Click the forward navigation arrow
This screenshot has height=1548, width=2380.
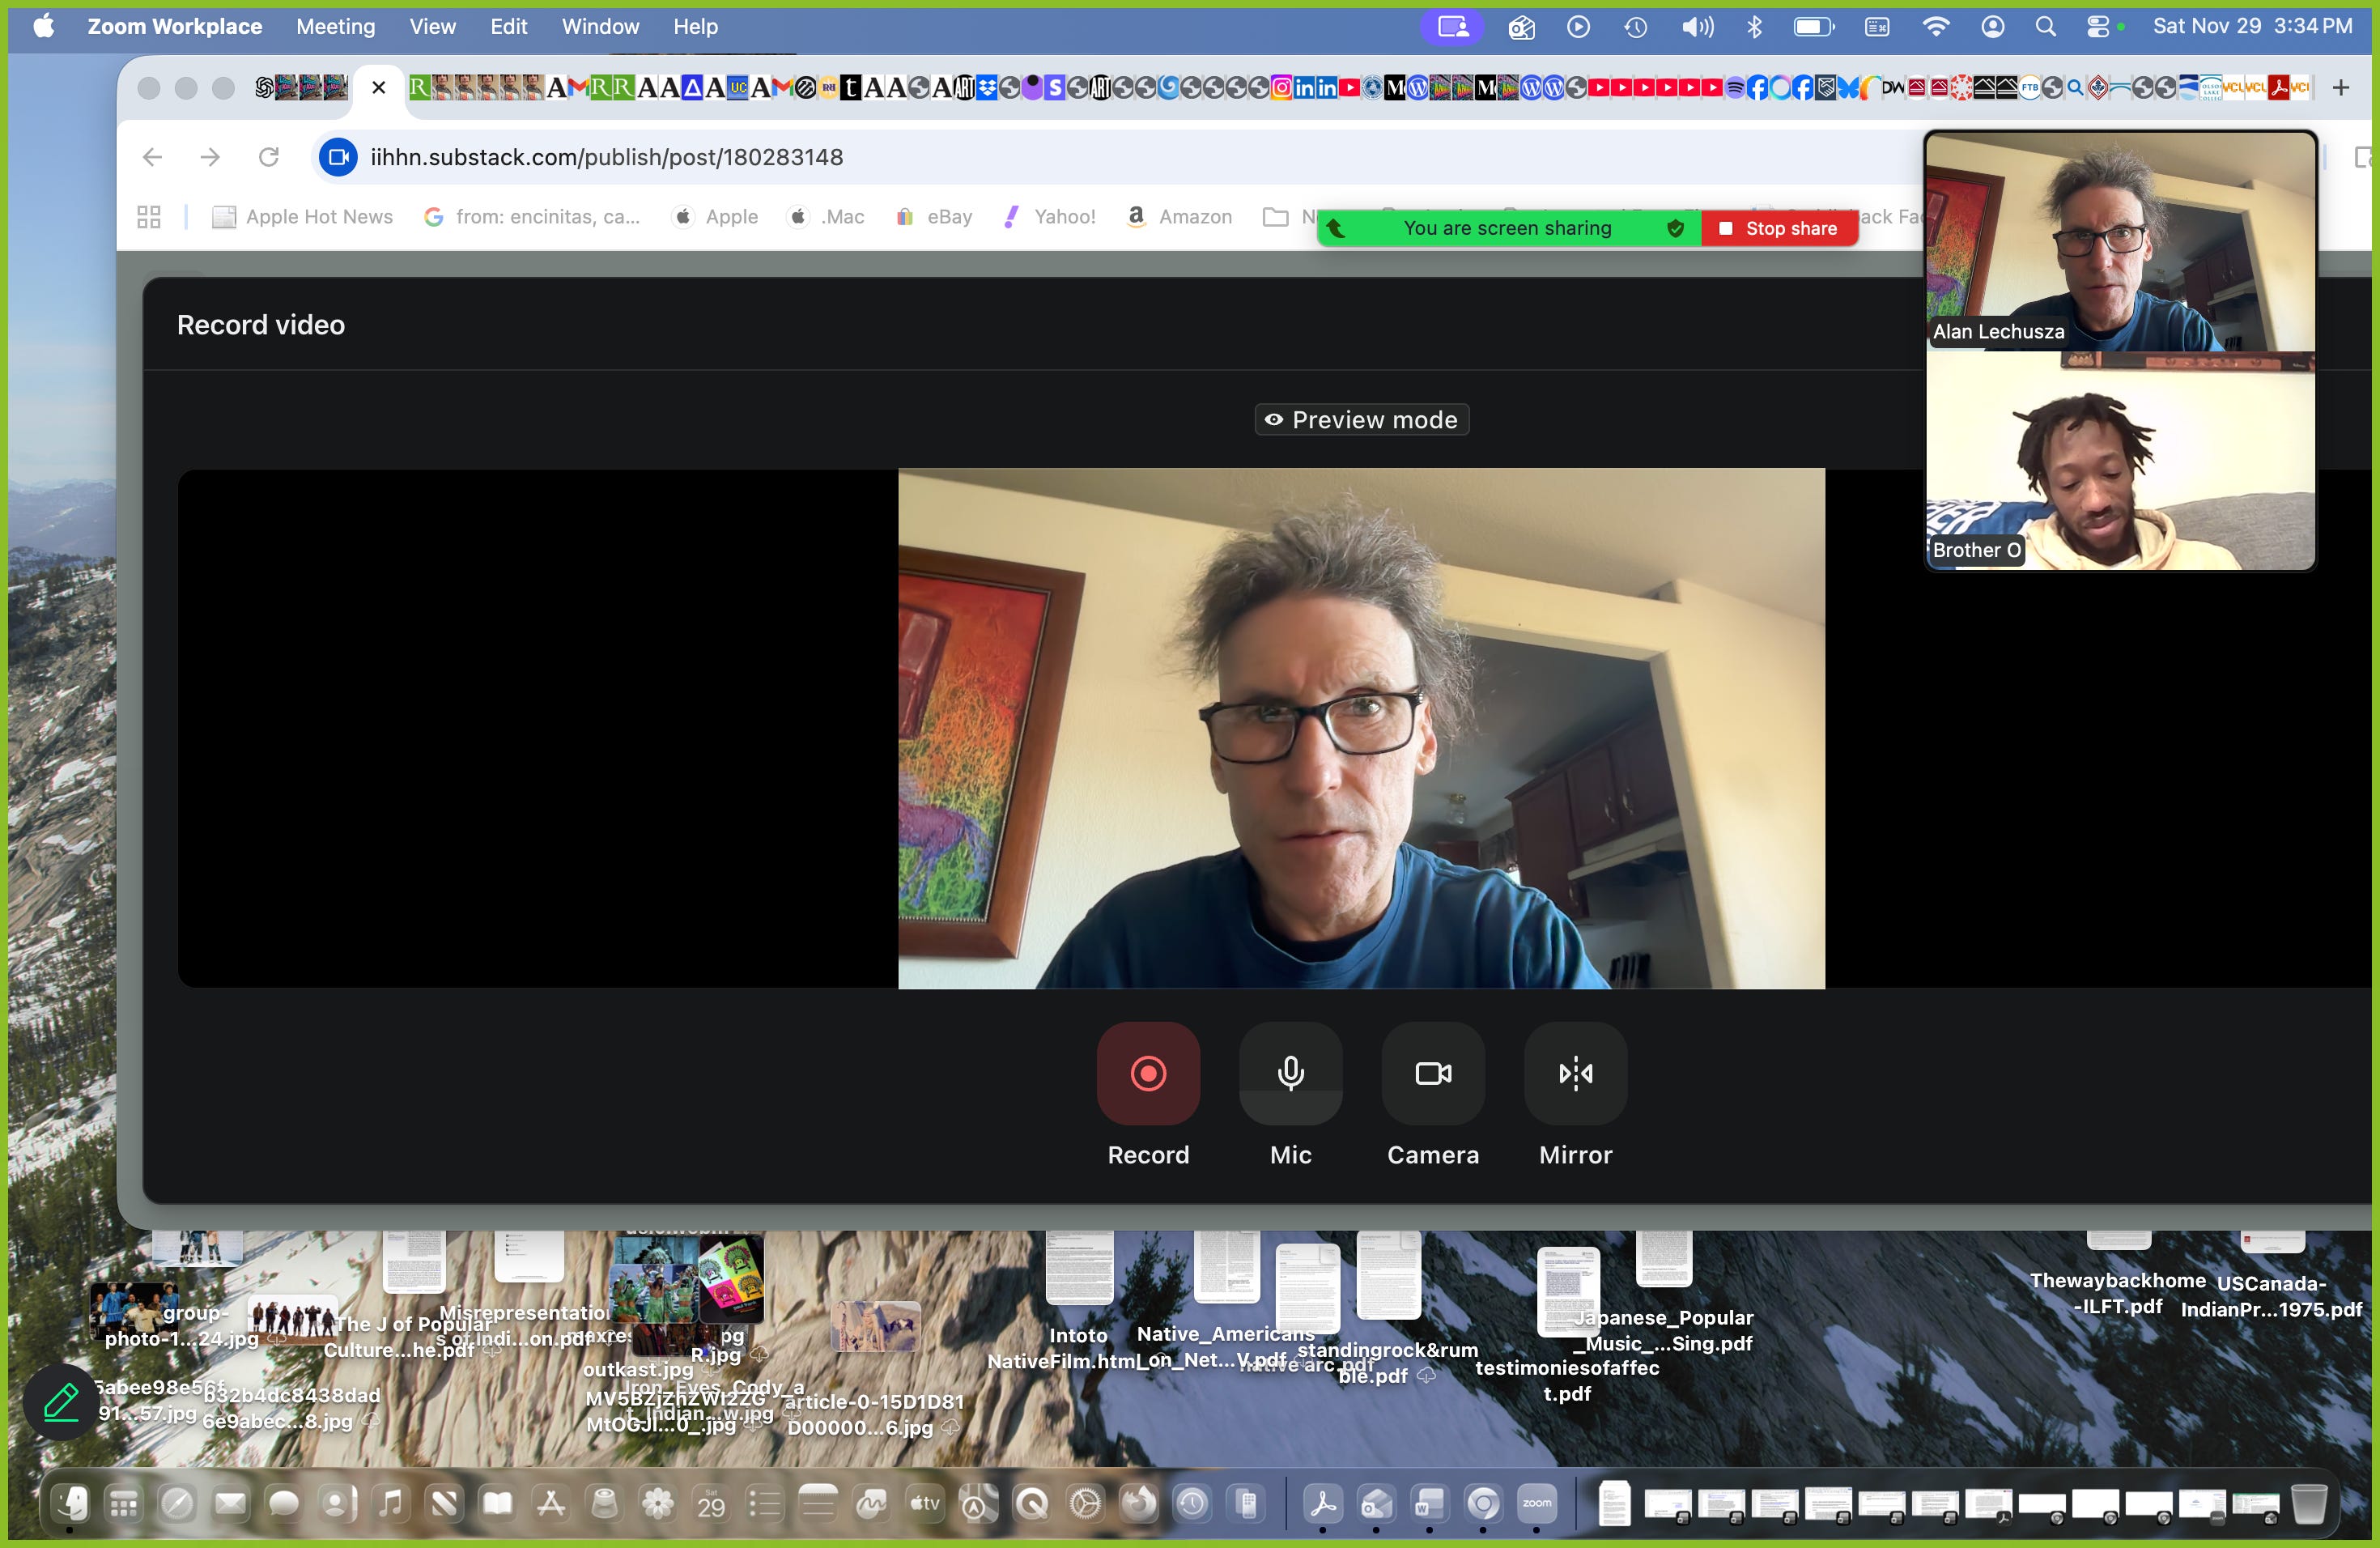click(210, 157)
